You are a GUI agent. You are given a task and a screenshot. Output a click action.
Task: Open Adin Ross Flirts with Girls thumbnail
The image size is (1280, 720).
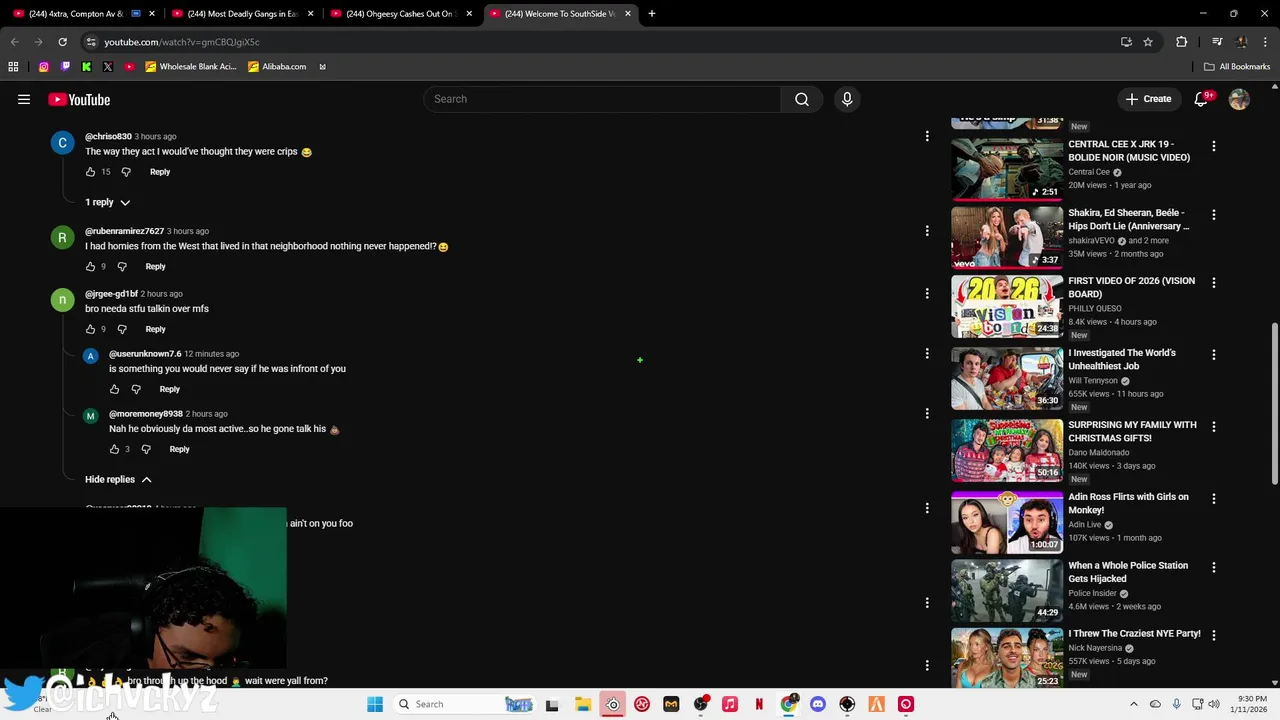tap(1007, 522)
